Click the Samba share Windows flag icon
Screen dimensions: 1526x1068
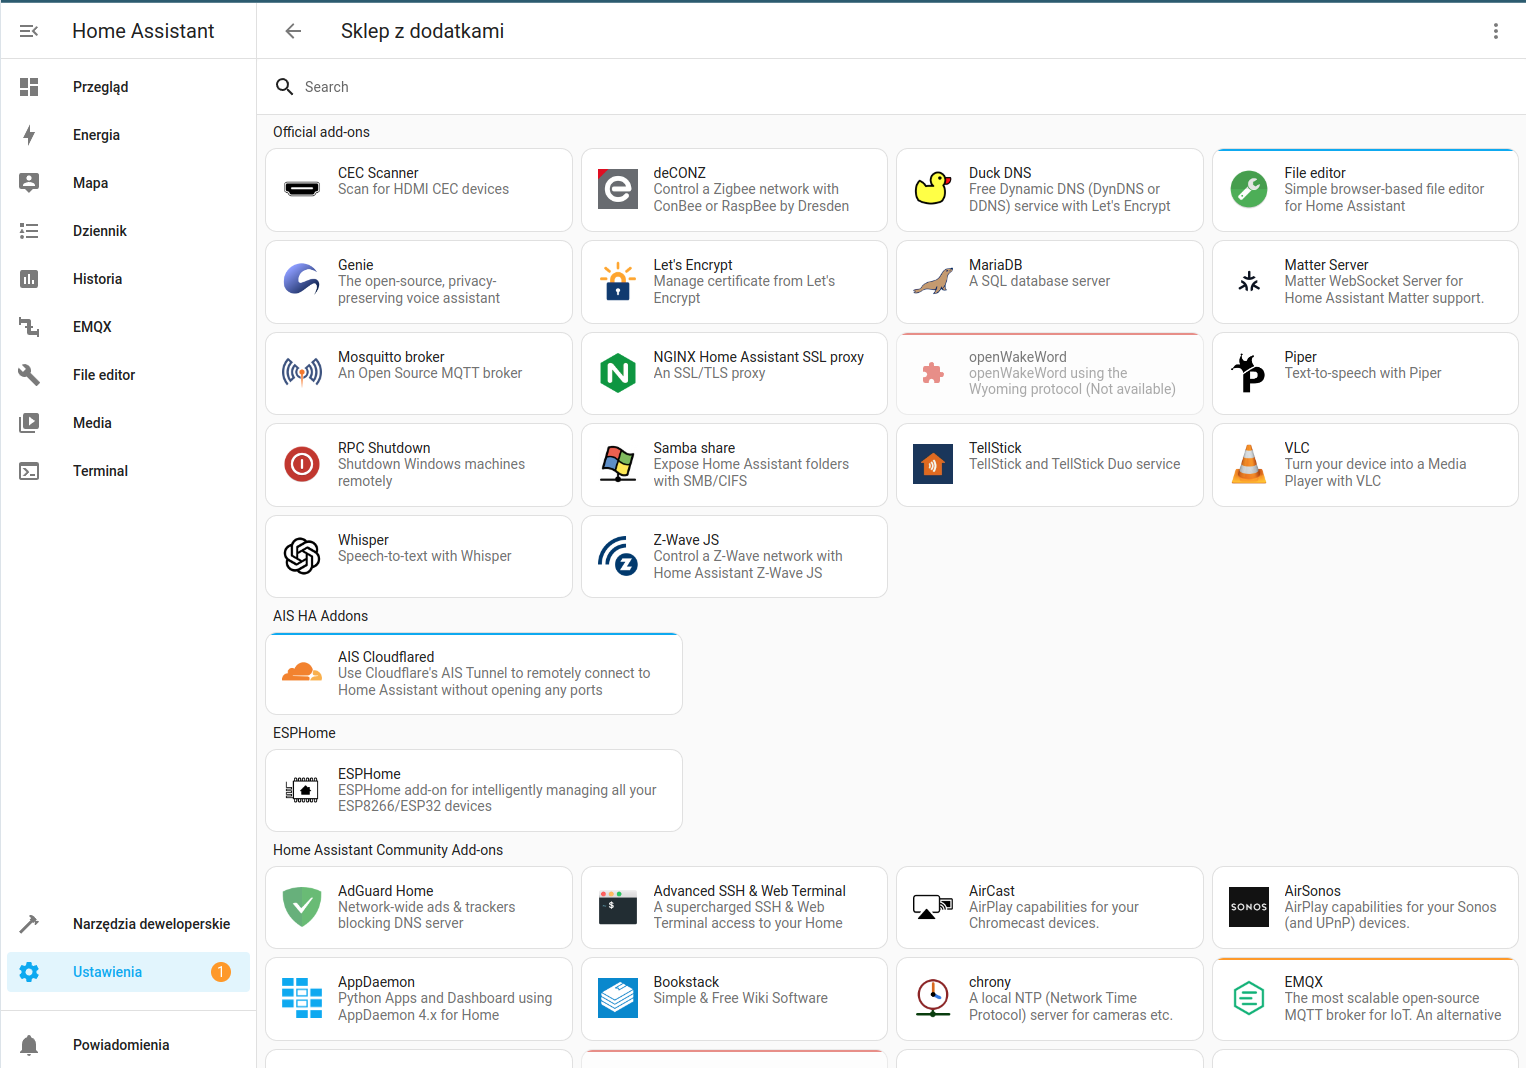(618, 464)
